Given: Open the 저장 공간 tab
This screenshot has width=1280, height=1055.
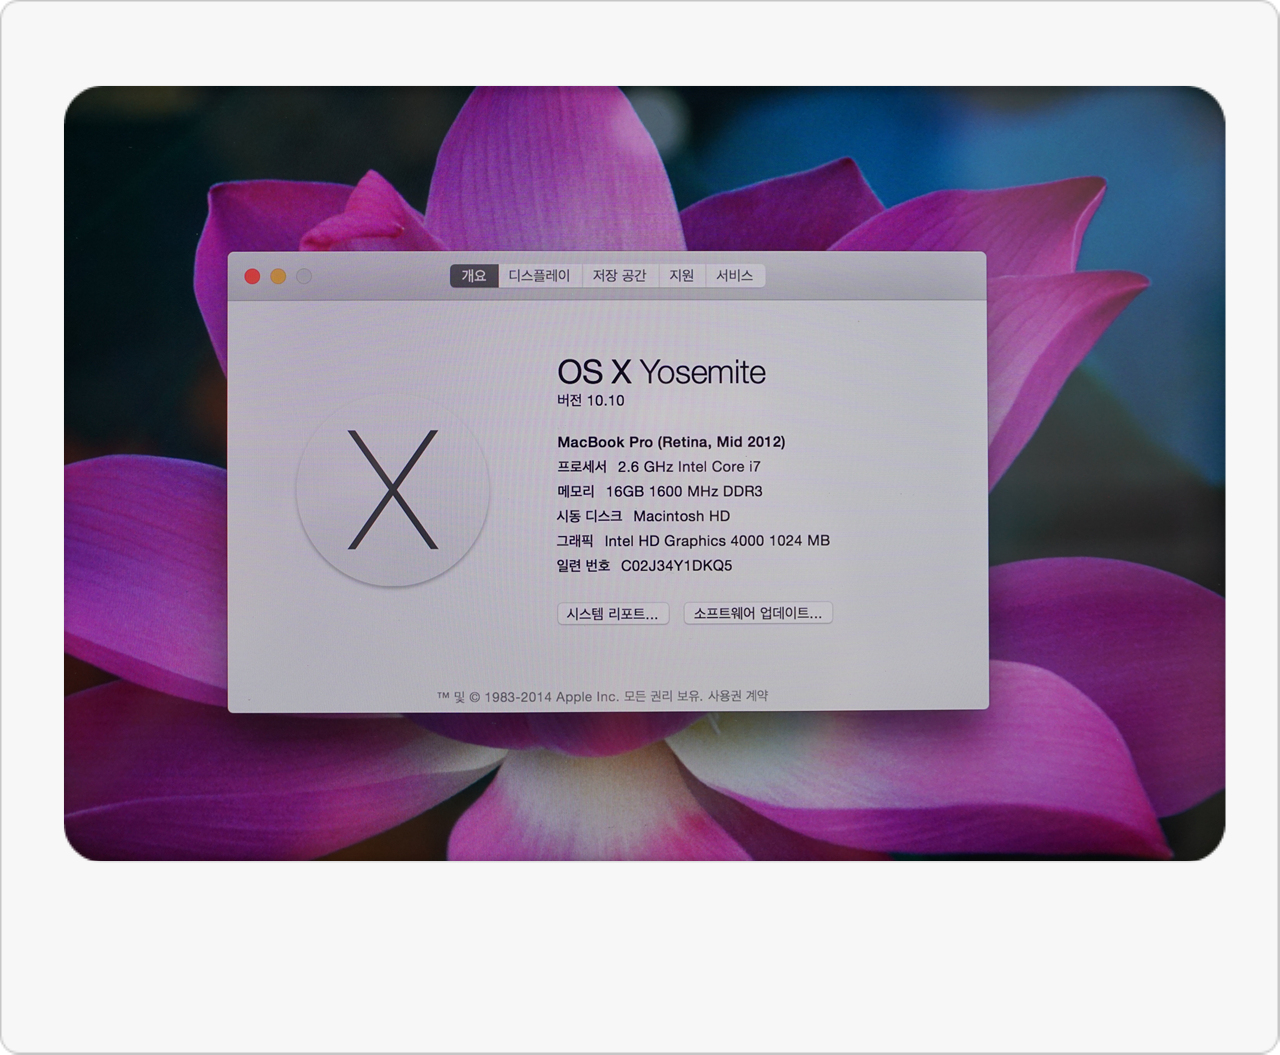Looking at the screenshot, I should pyautogui.click(x=619, y=275).
